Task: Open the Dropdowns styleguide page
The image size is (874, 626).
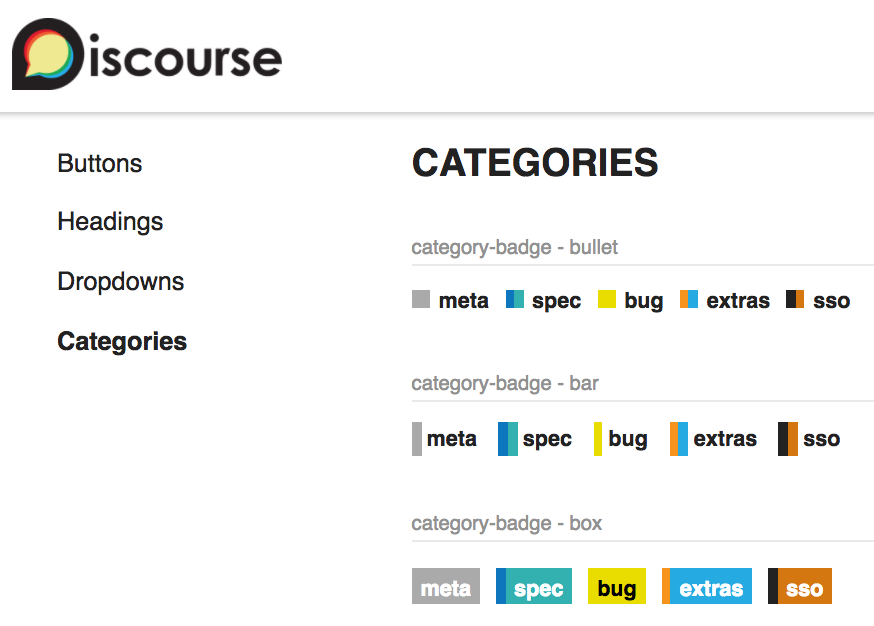Action: point(121,282)
